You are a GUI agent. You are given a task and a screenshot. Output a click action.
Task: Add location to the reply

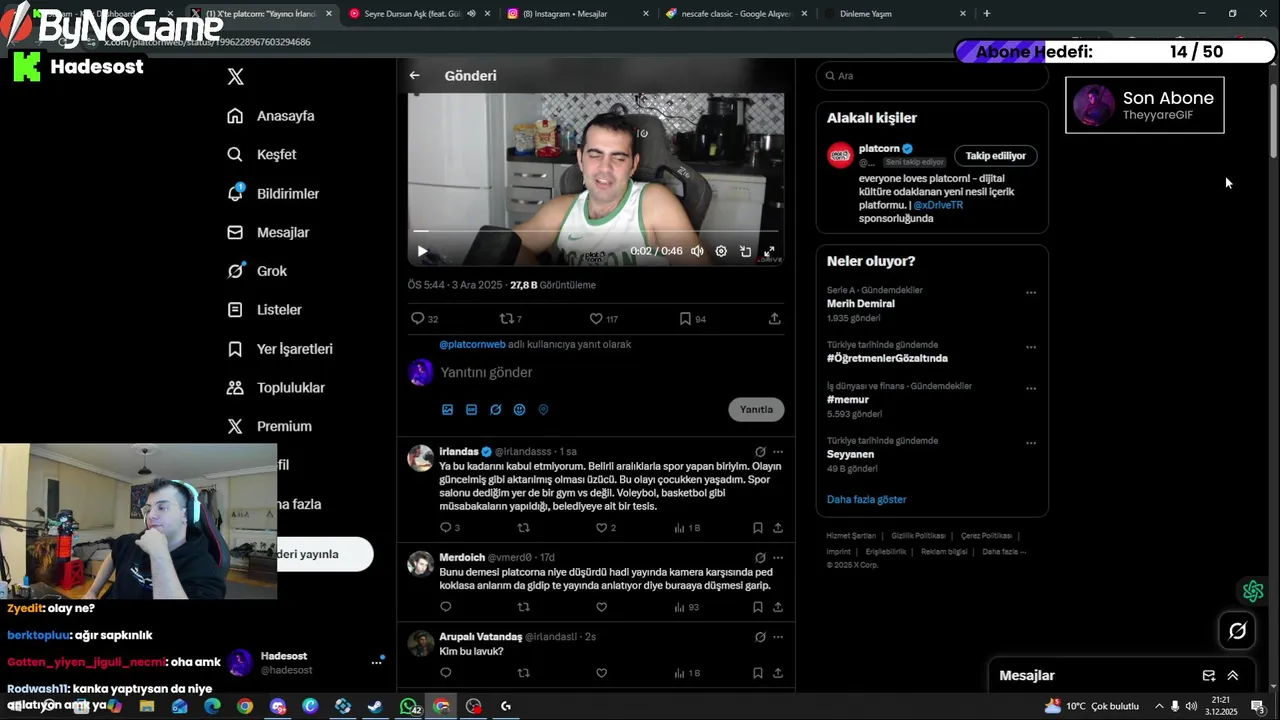543,409
